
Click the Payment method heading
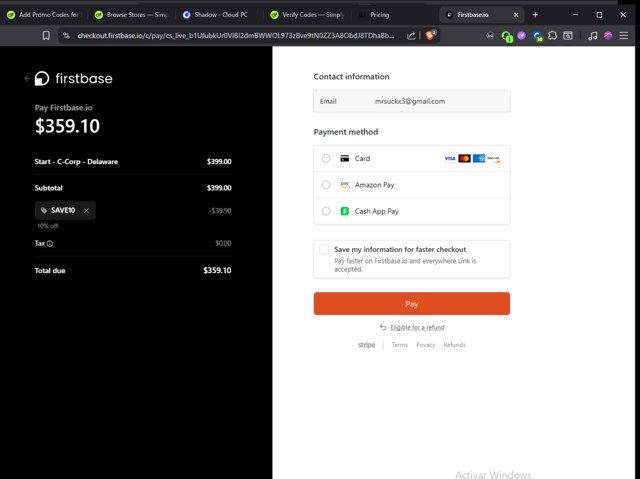point(346,132)
